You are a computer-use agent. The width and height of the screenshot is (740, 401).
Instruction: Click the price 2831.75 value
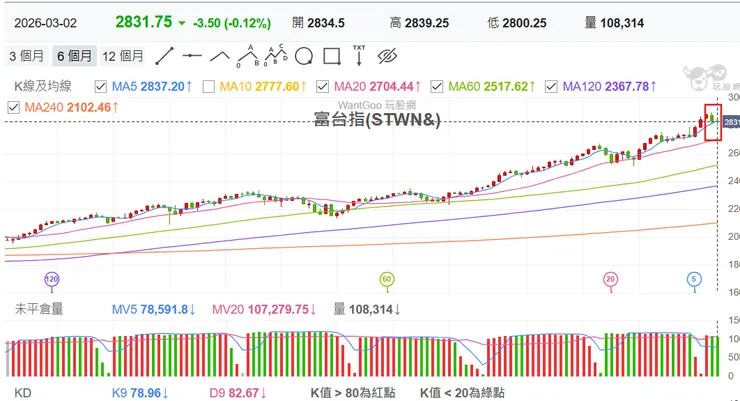click(144, 22)
